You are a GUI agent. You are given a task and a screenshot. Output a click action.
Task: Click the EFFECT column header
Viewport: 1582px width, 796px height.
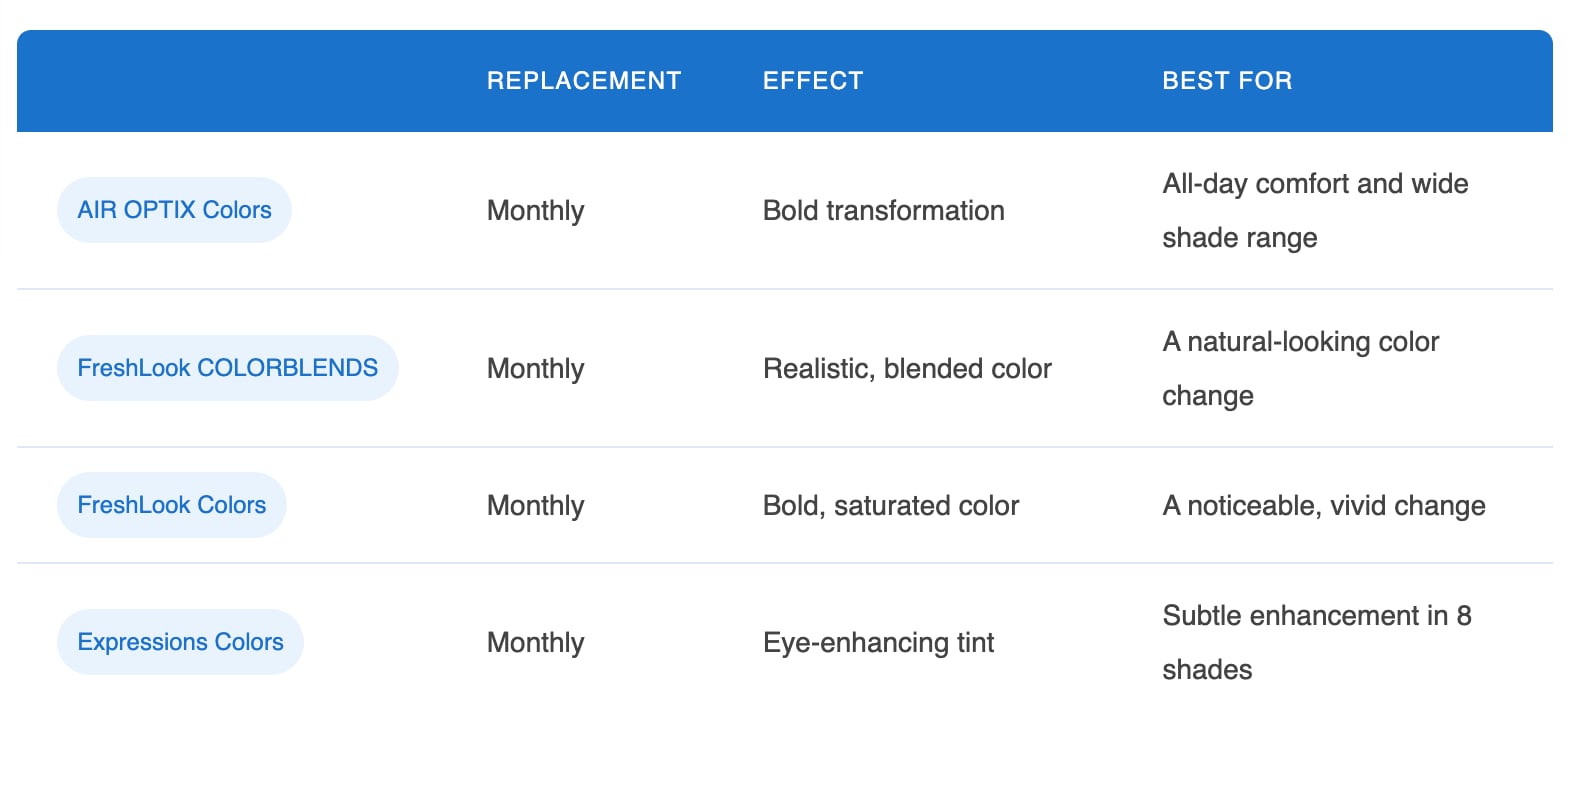813,81
